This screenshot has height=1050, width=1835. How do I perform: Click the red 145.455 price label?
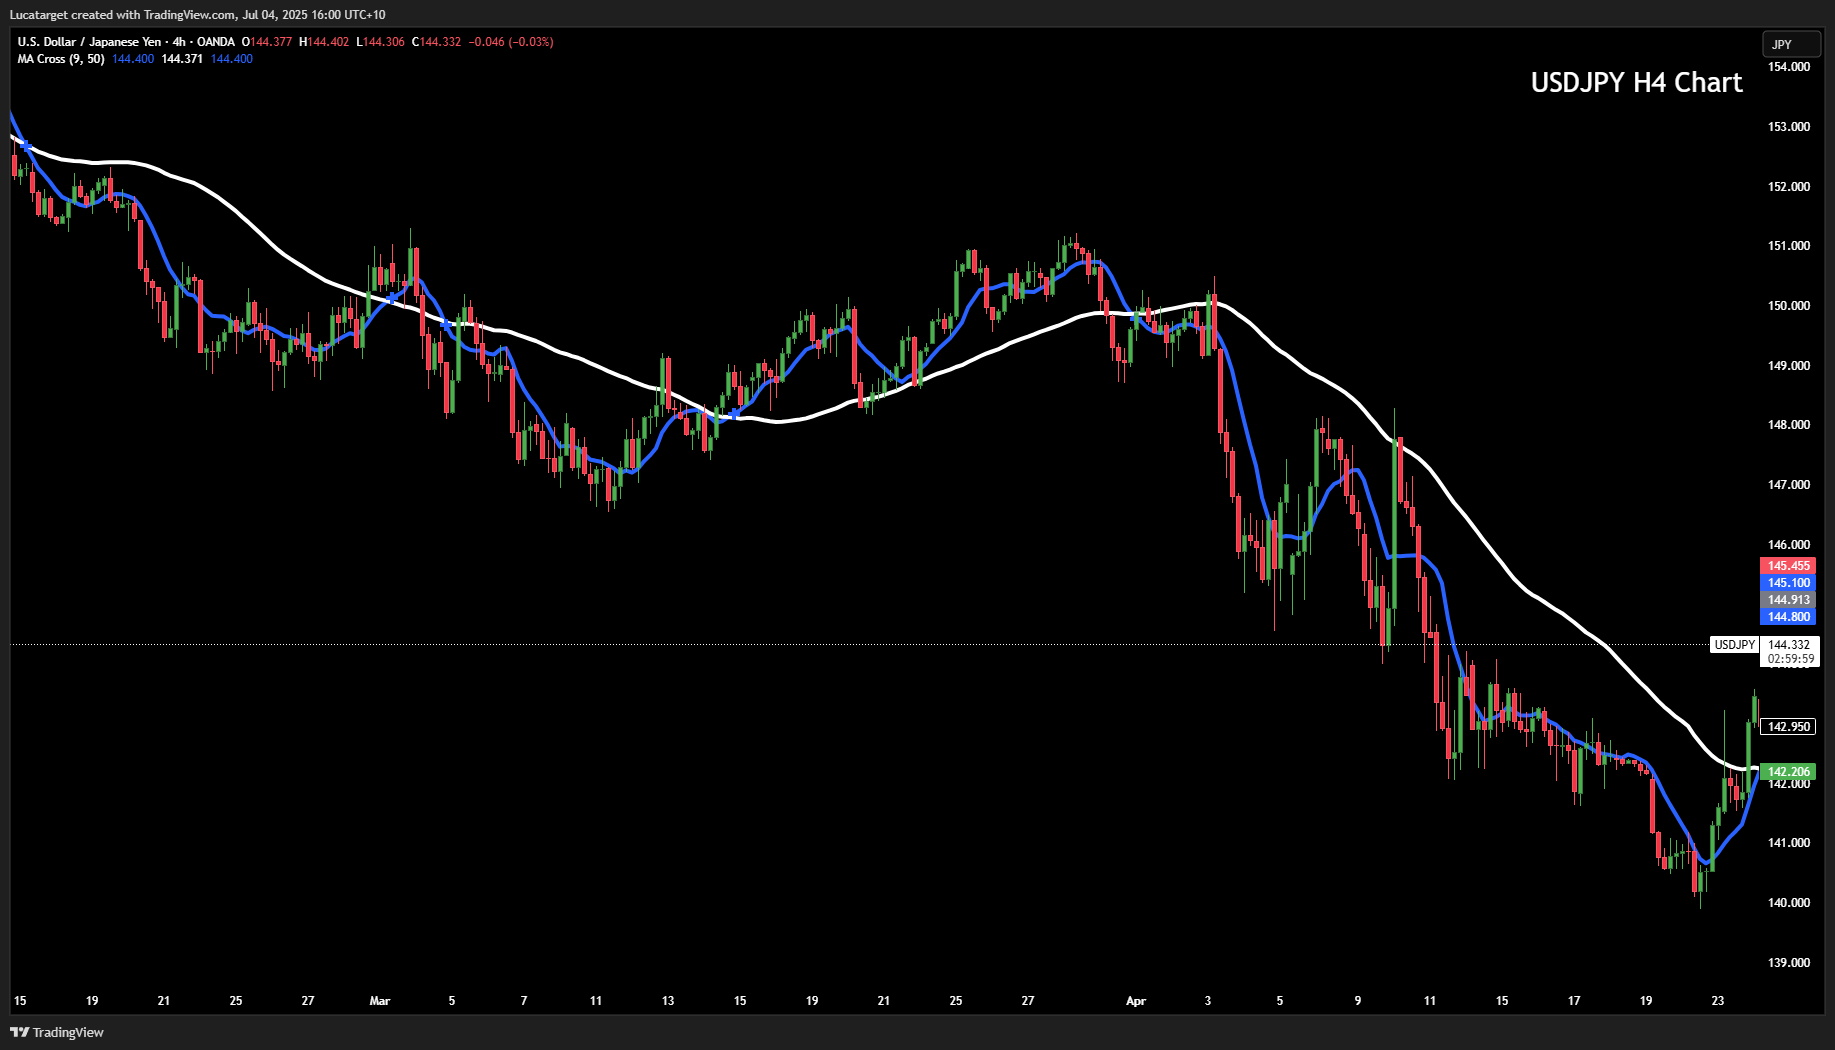coord(1788,566)
